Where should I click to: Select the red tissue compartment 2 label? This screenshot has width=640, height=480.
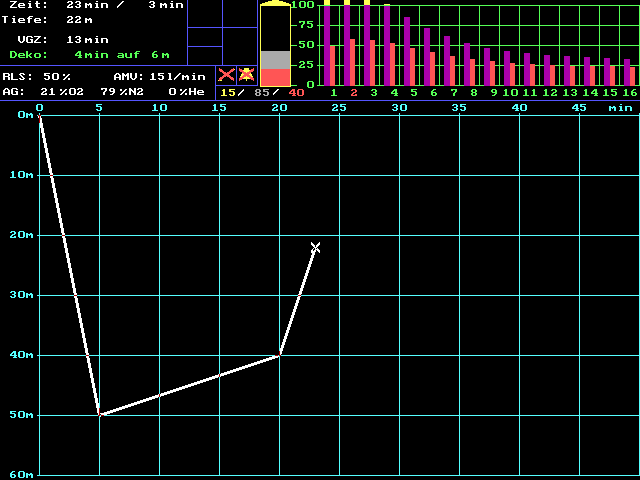pyautogui.click(x=353, y=92)
